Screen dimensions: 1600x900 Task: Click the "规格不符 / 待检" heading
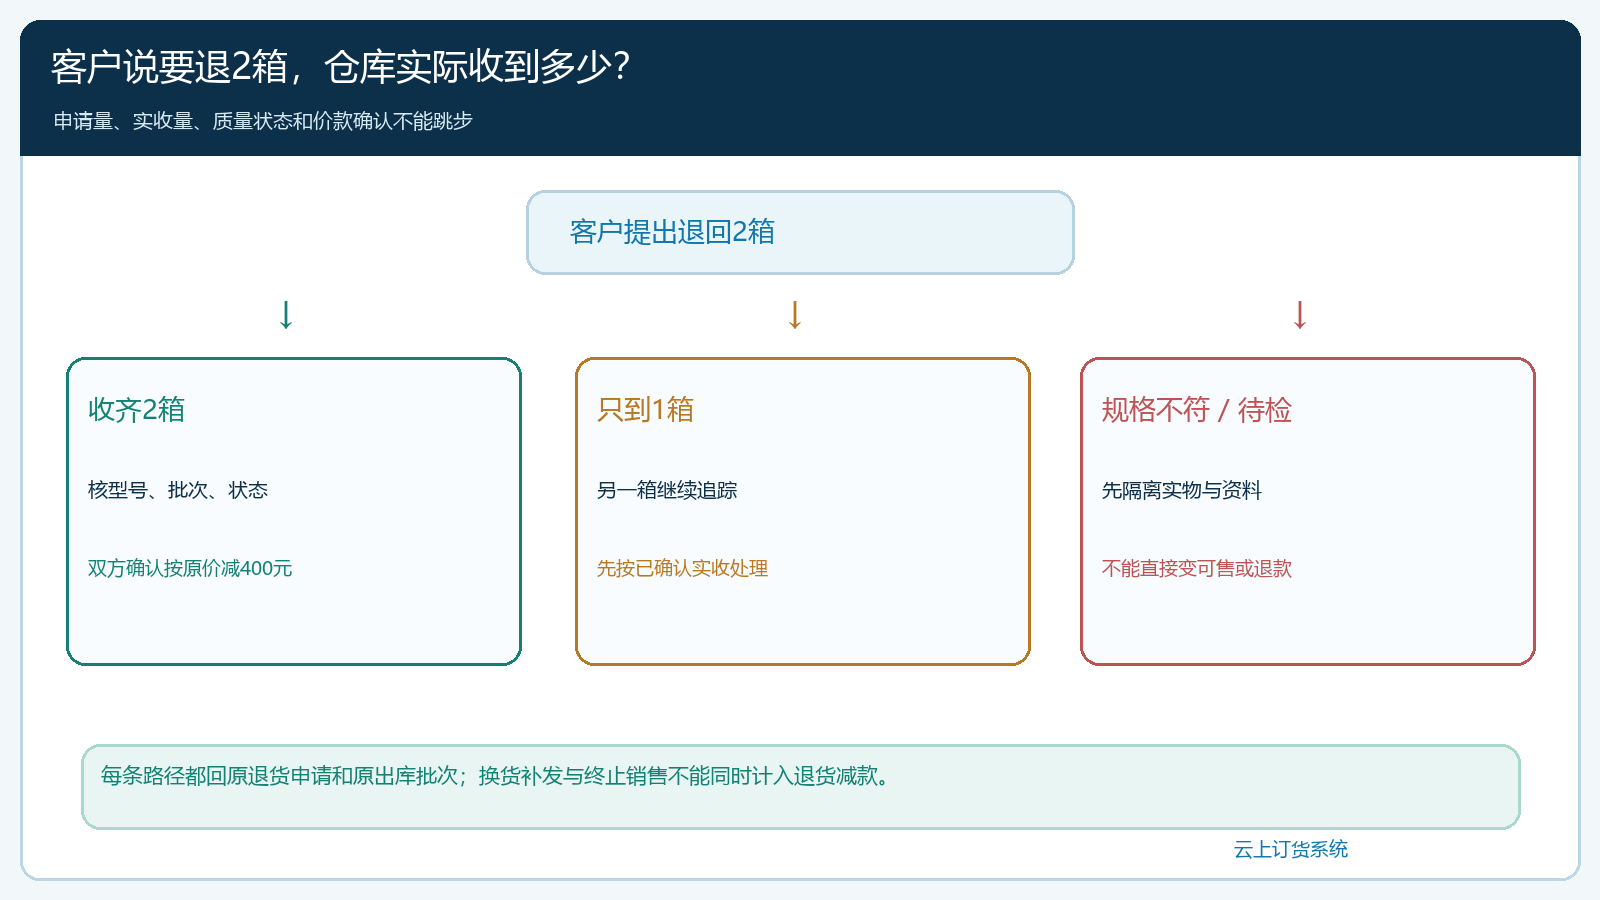(1197, 410)
